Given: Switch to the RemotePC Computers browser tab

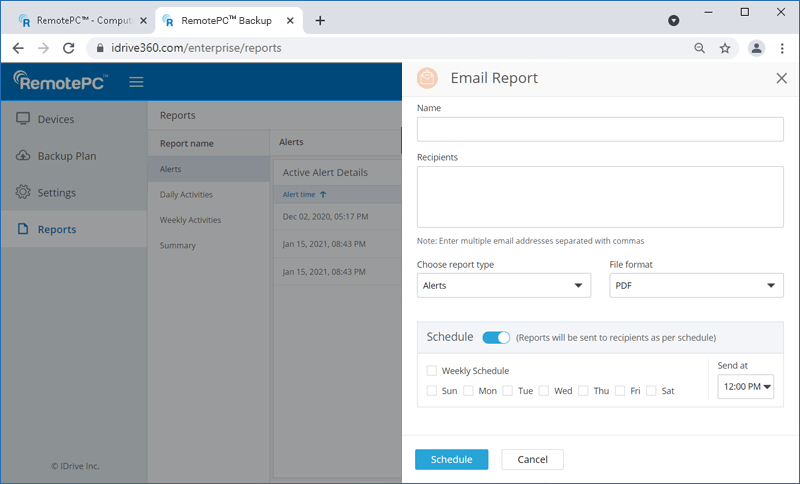Looking at the screenshot, I should coord(78,20).
